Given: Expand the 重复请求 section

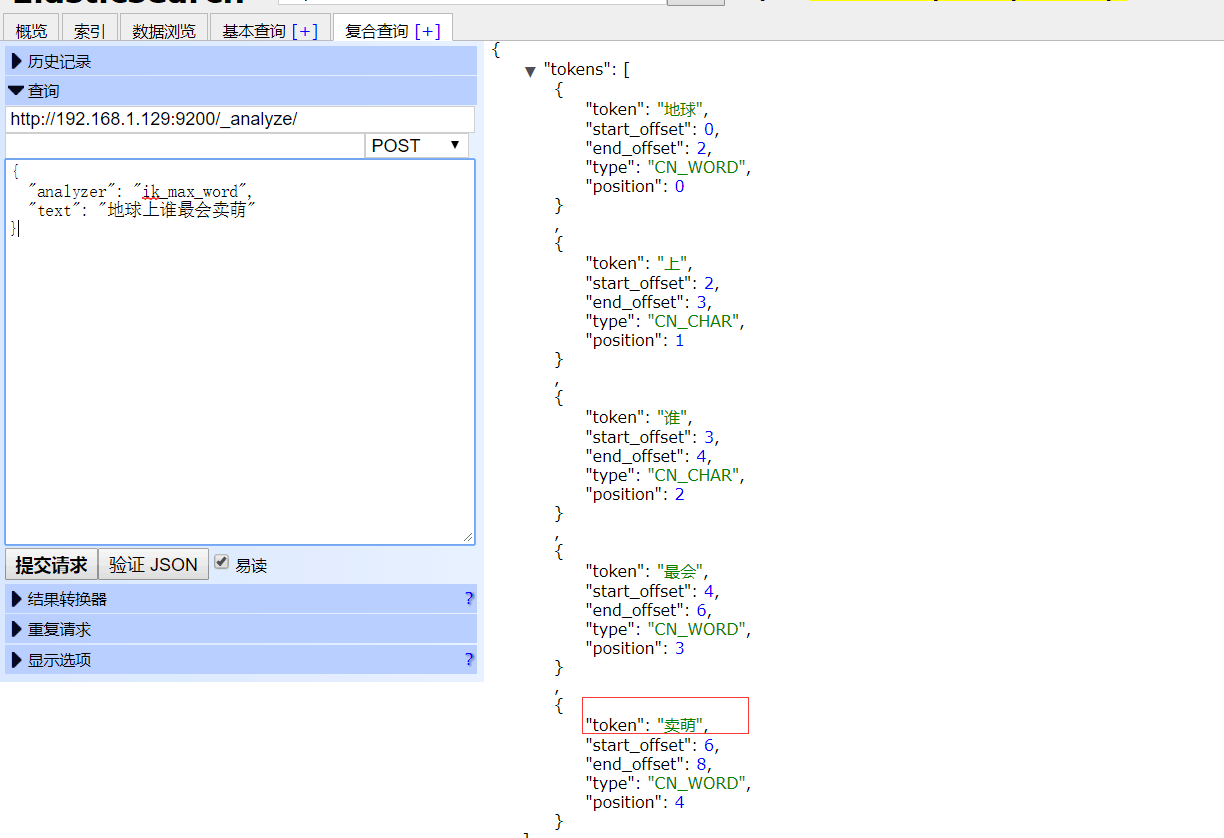Looking at the screenshot, I should point(58,630).
